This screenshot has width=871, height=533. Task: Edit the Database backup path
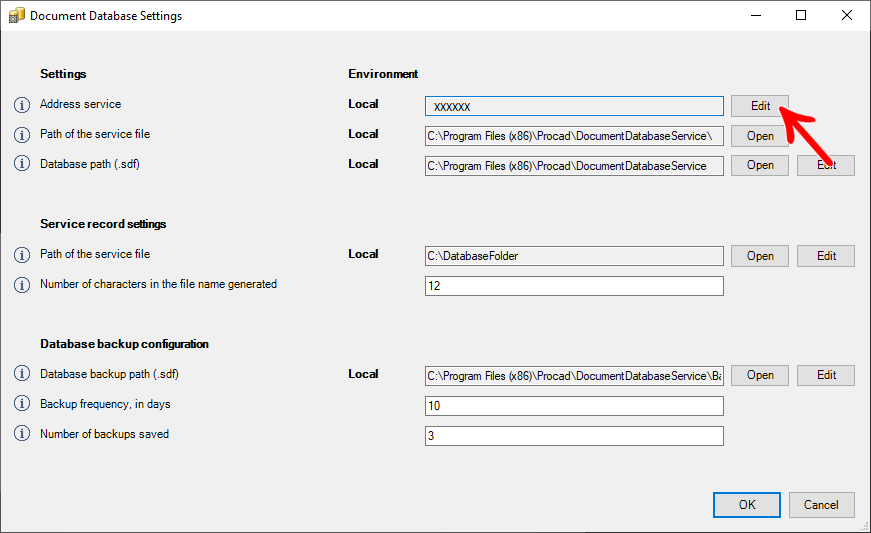coord(826,375)
